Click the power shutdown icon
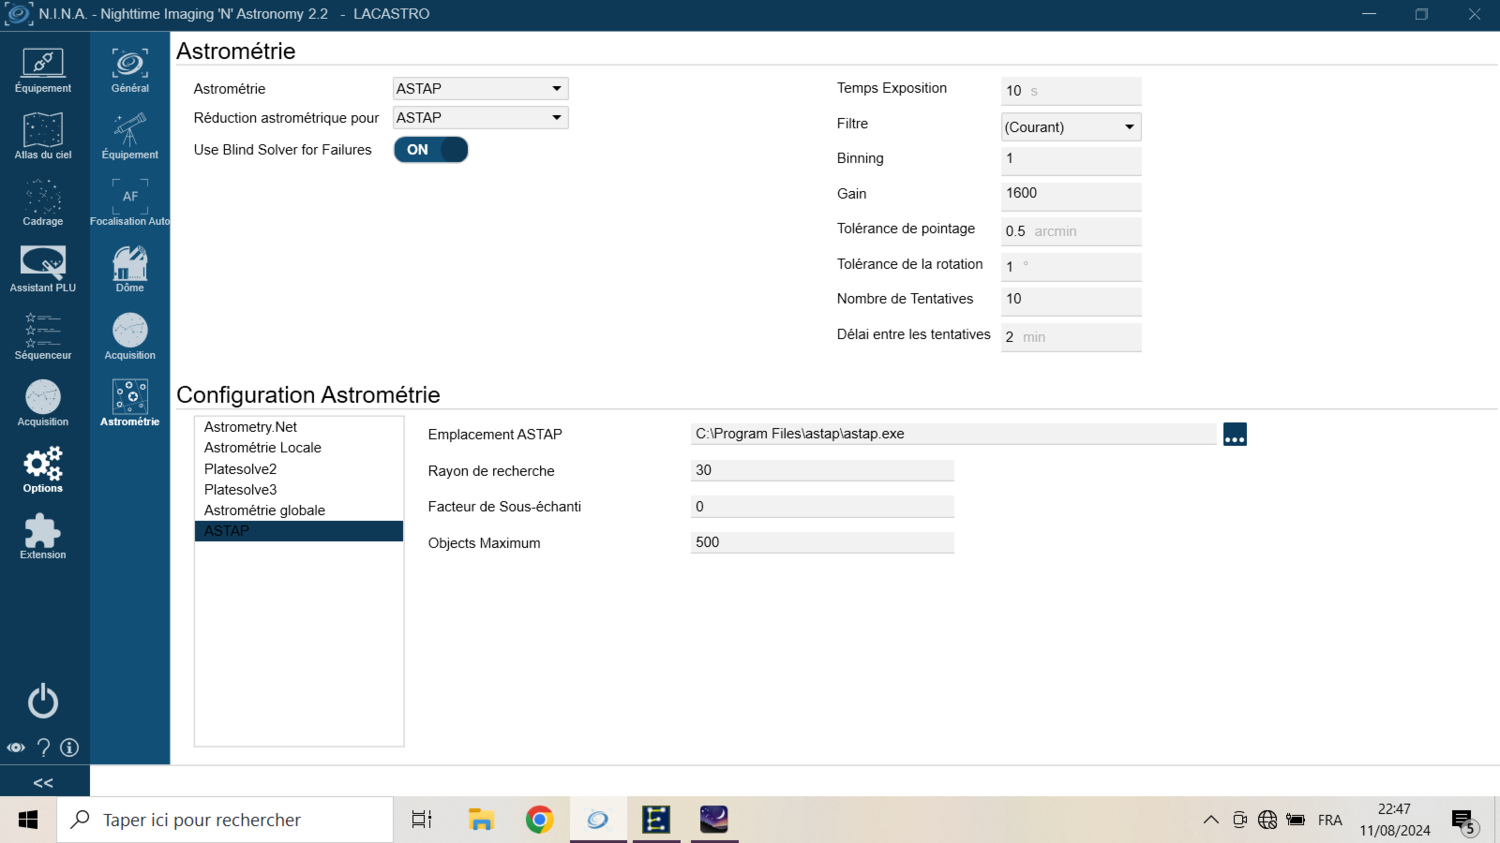 coord(43,701)
